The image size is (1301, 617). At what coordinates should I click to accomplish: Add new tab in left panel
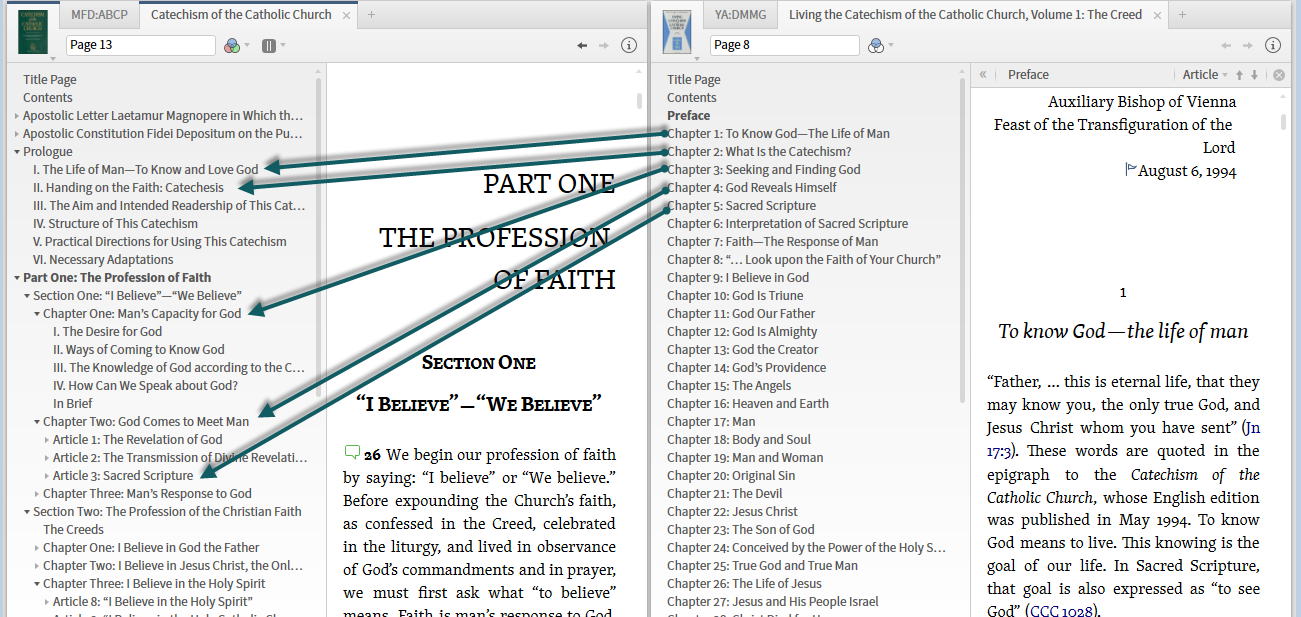[x=372, y=15]
